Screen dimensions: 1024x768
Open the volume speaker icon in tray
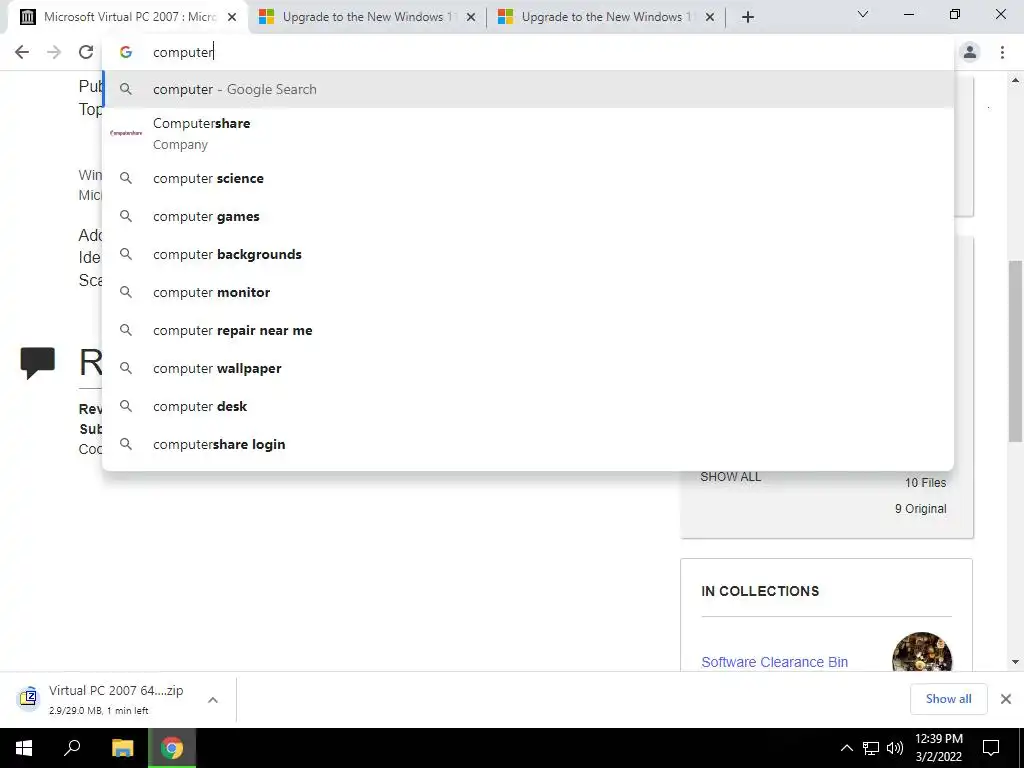pyautogui.click(x=895, y=748)
